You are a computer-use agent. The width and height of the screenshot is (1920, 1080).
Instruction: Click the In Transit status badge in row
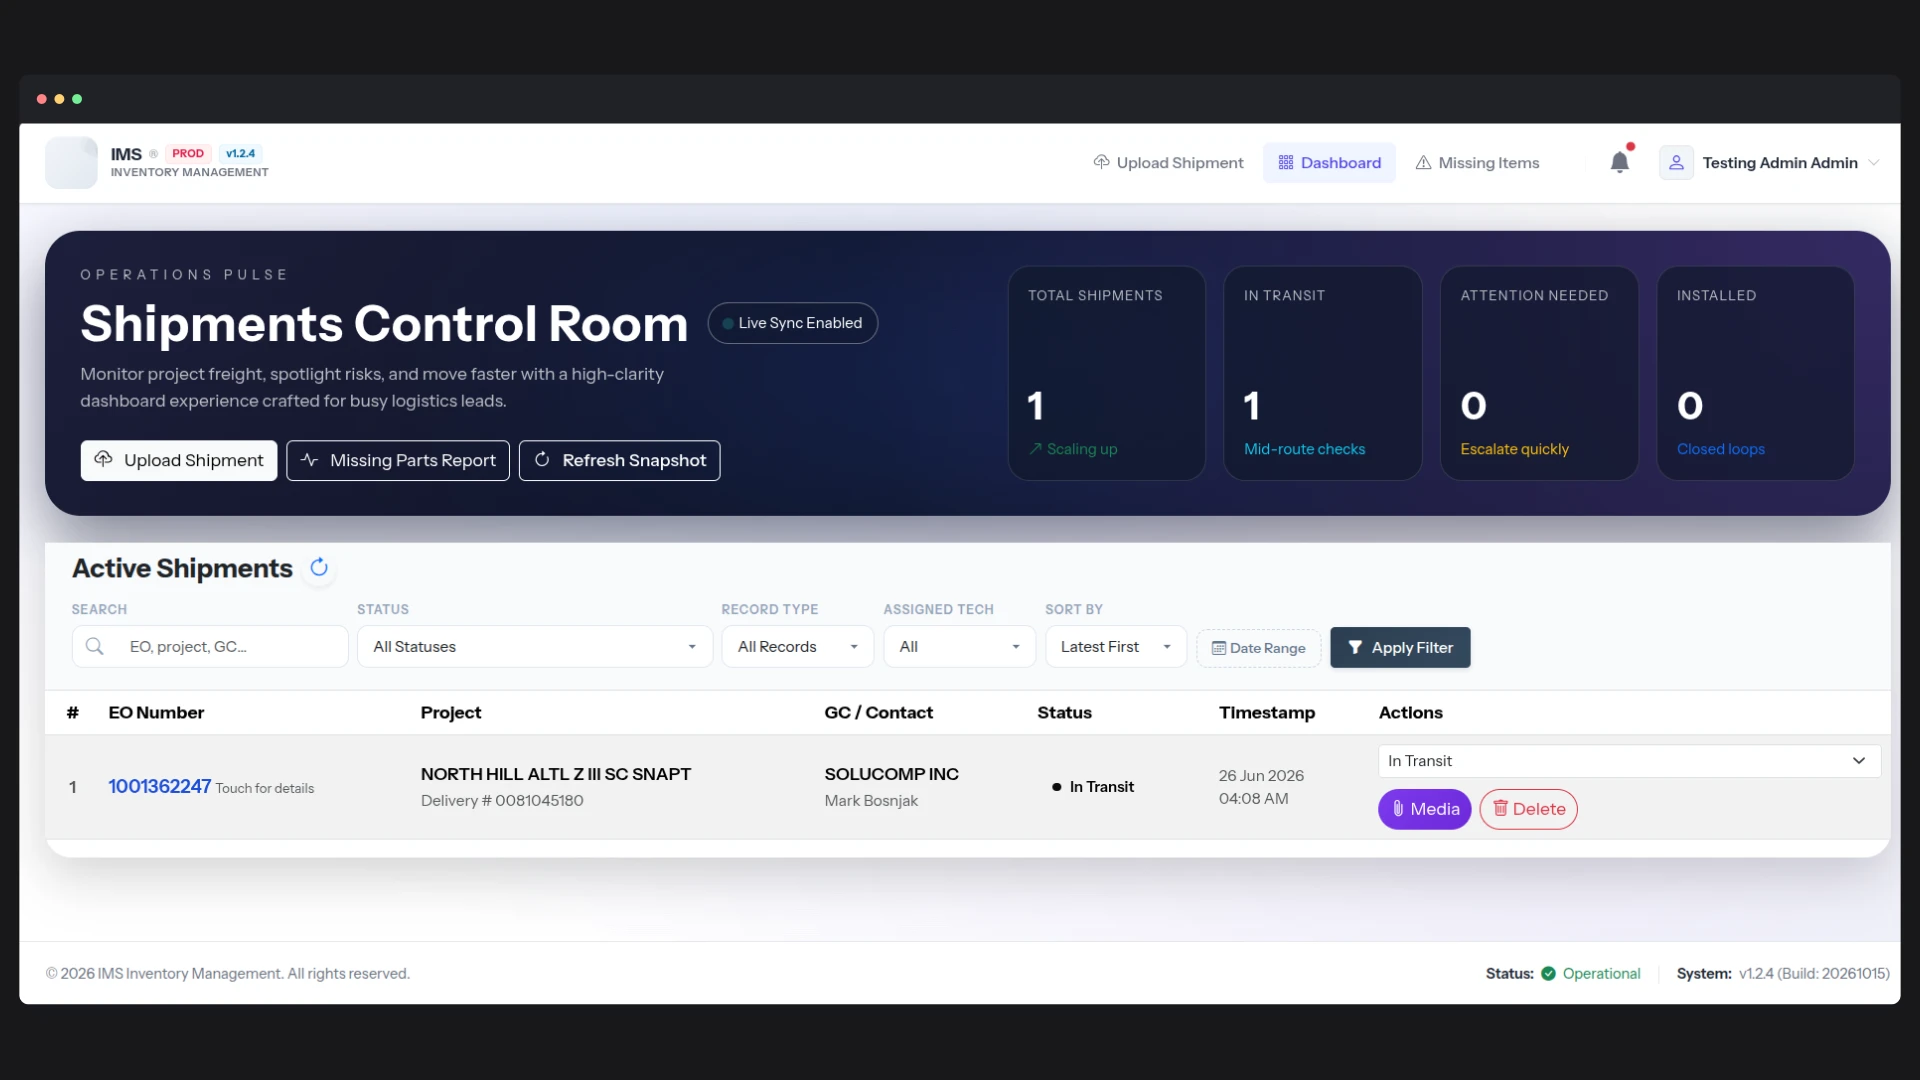click(x=1092, y=787)
